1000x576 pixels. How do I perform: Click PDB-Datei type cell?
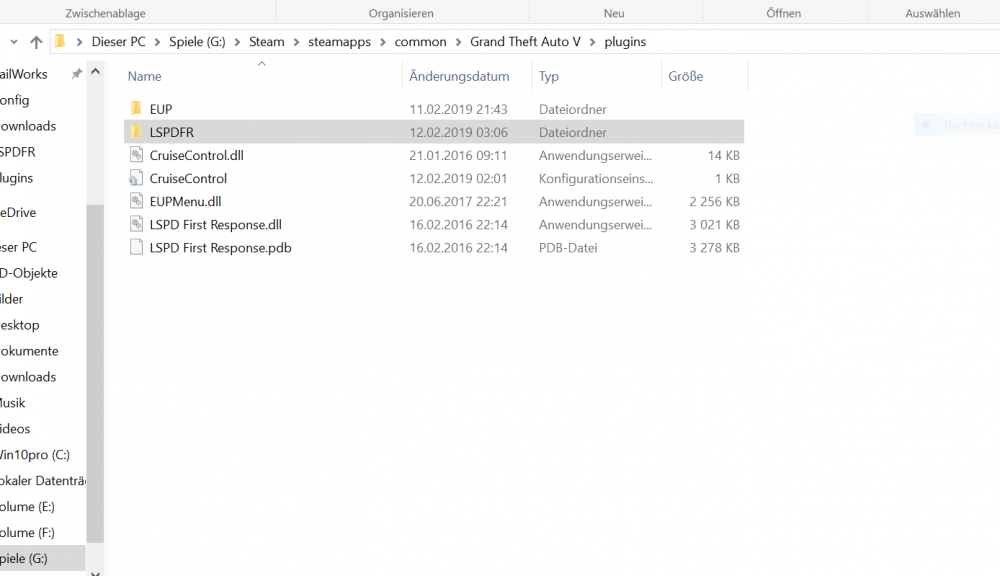click(x=568, y=247)
